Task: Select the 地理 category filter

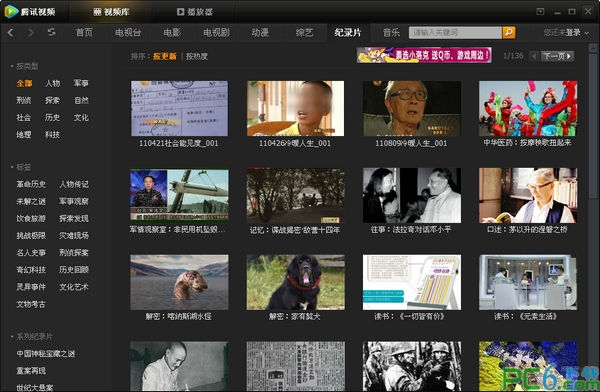Action: coord(23,134)
